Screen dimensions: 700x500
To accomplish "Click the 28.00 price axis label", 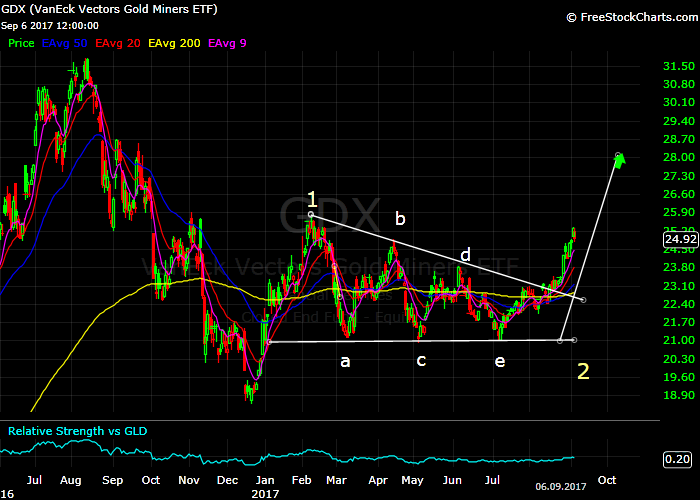I will [679, 157].
